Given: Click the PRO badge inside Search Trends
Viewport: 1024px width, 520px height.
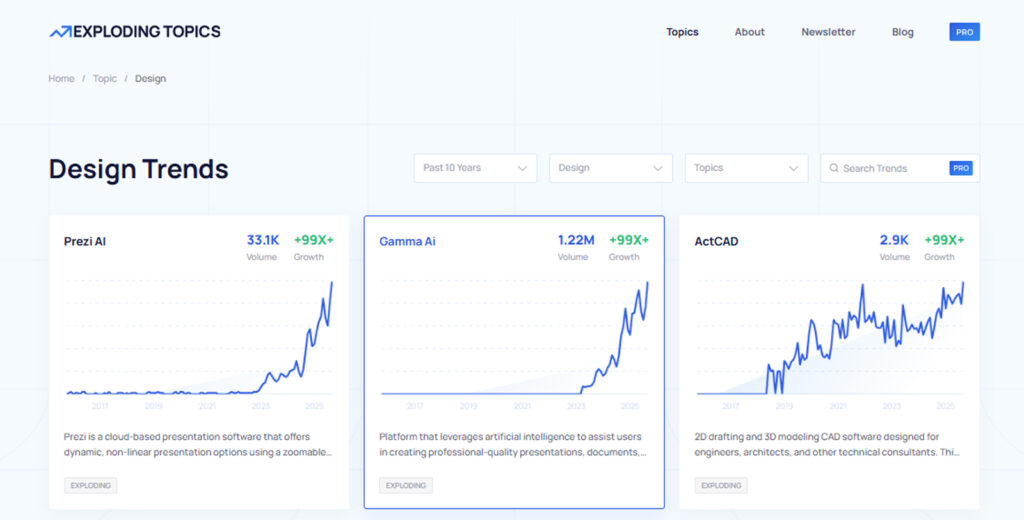Looking at the screenshot, I should click(x=960, y=168).
